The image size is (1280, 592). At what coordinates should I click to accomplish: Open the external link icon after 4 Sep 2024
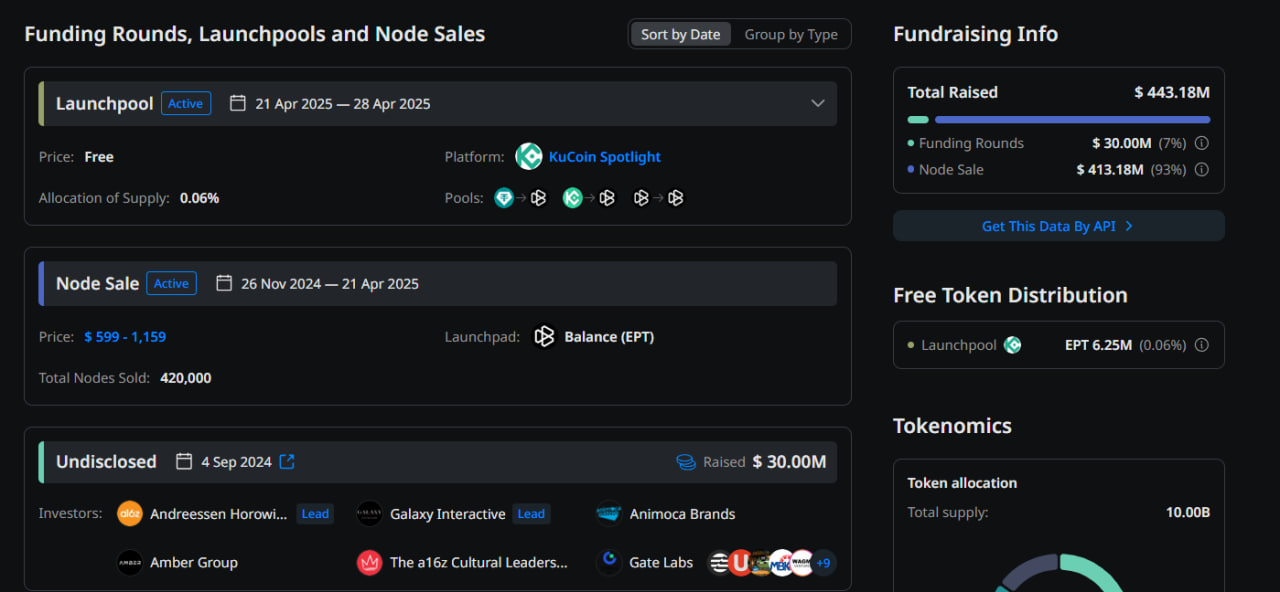pyautogui.click(x=287, y=461)
